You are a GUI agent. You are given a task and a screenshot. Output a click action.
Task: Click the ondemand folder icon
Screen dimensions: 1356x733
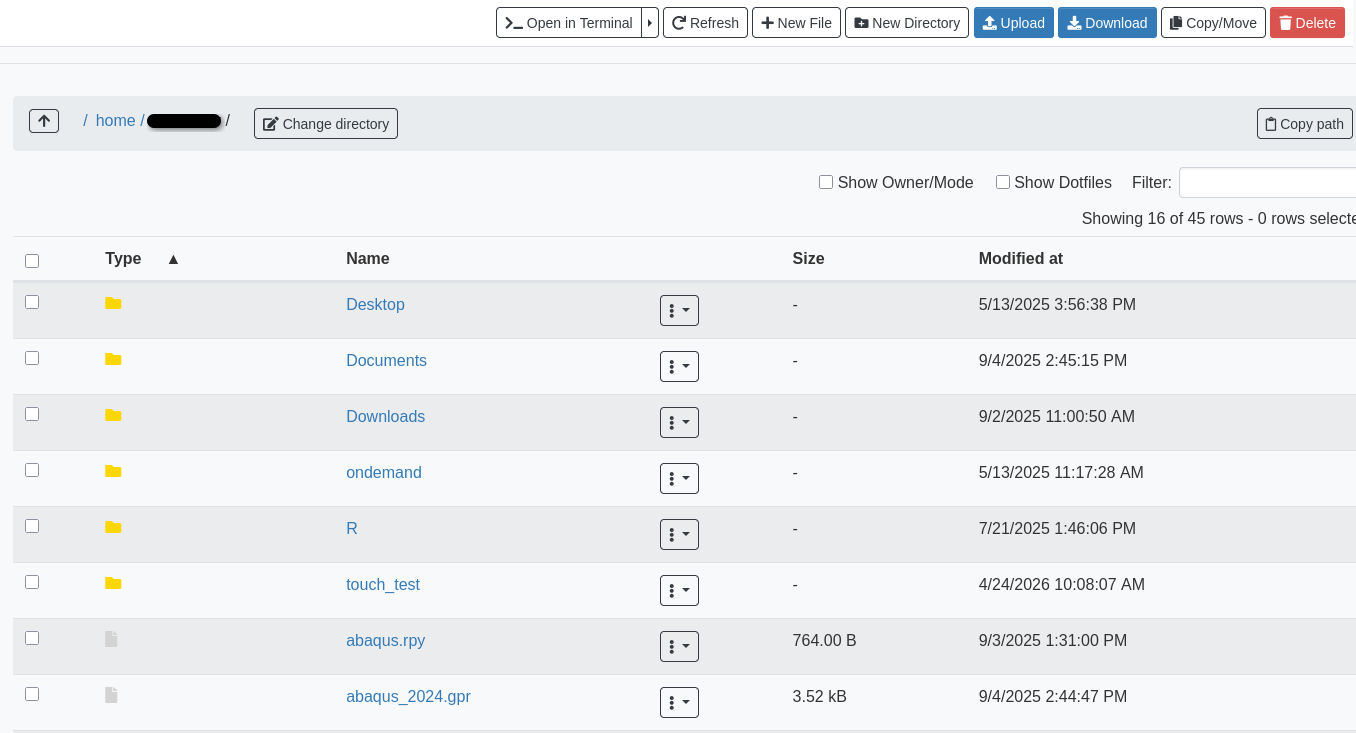[x=113, y=471]
